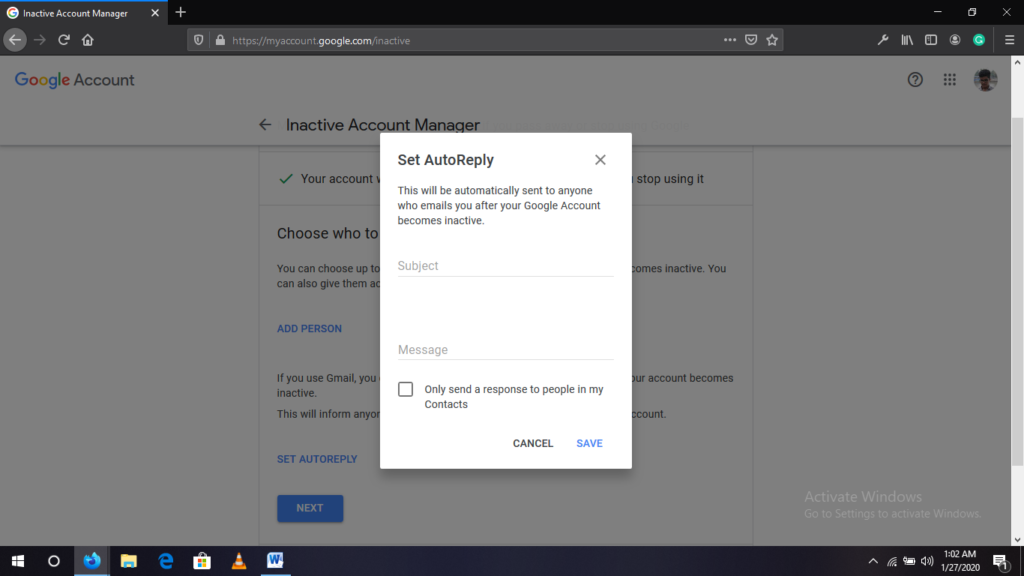Open the Grammarly extension icon
Image resolution: width=1024 pixels, height=576 pixels.
point(979,40)
